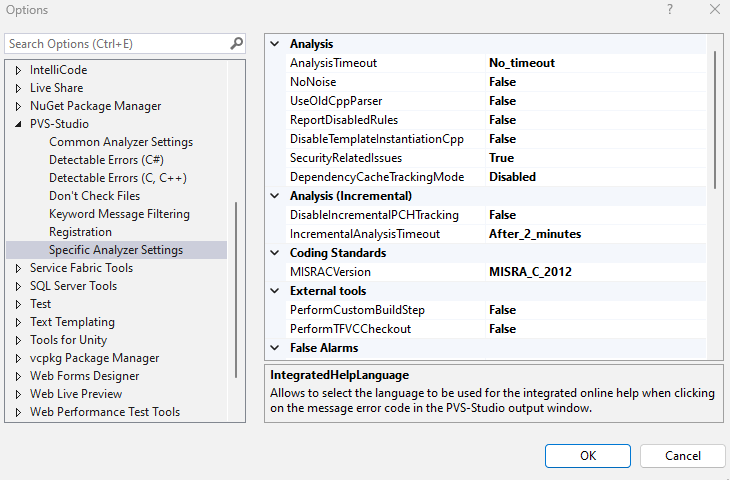Image resolution: width=730 pixels, height=480 pixels.
Task: Select Common Analyzer Settings page
Action: pyautogui.click(x=121, y=142)
